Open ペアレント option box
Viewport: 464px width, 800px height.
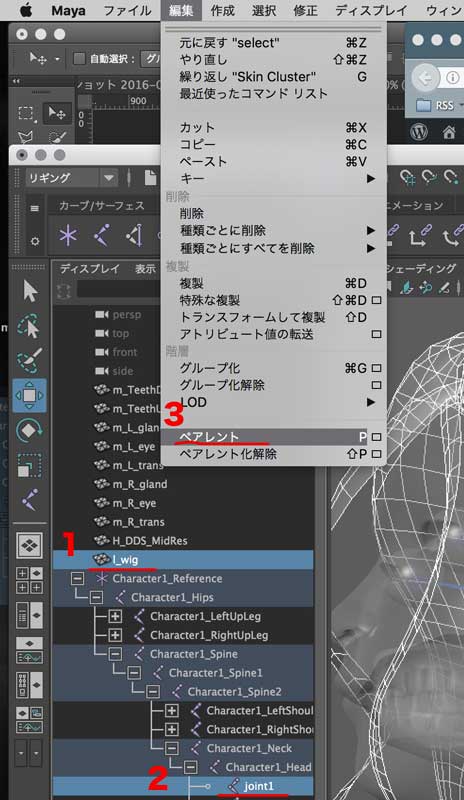point(377,437)
